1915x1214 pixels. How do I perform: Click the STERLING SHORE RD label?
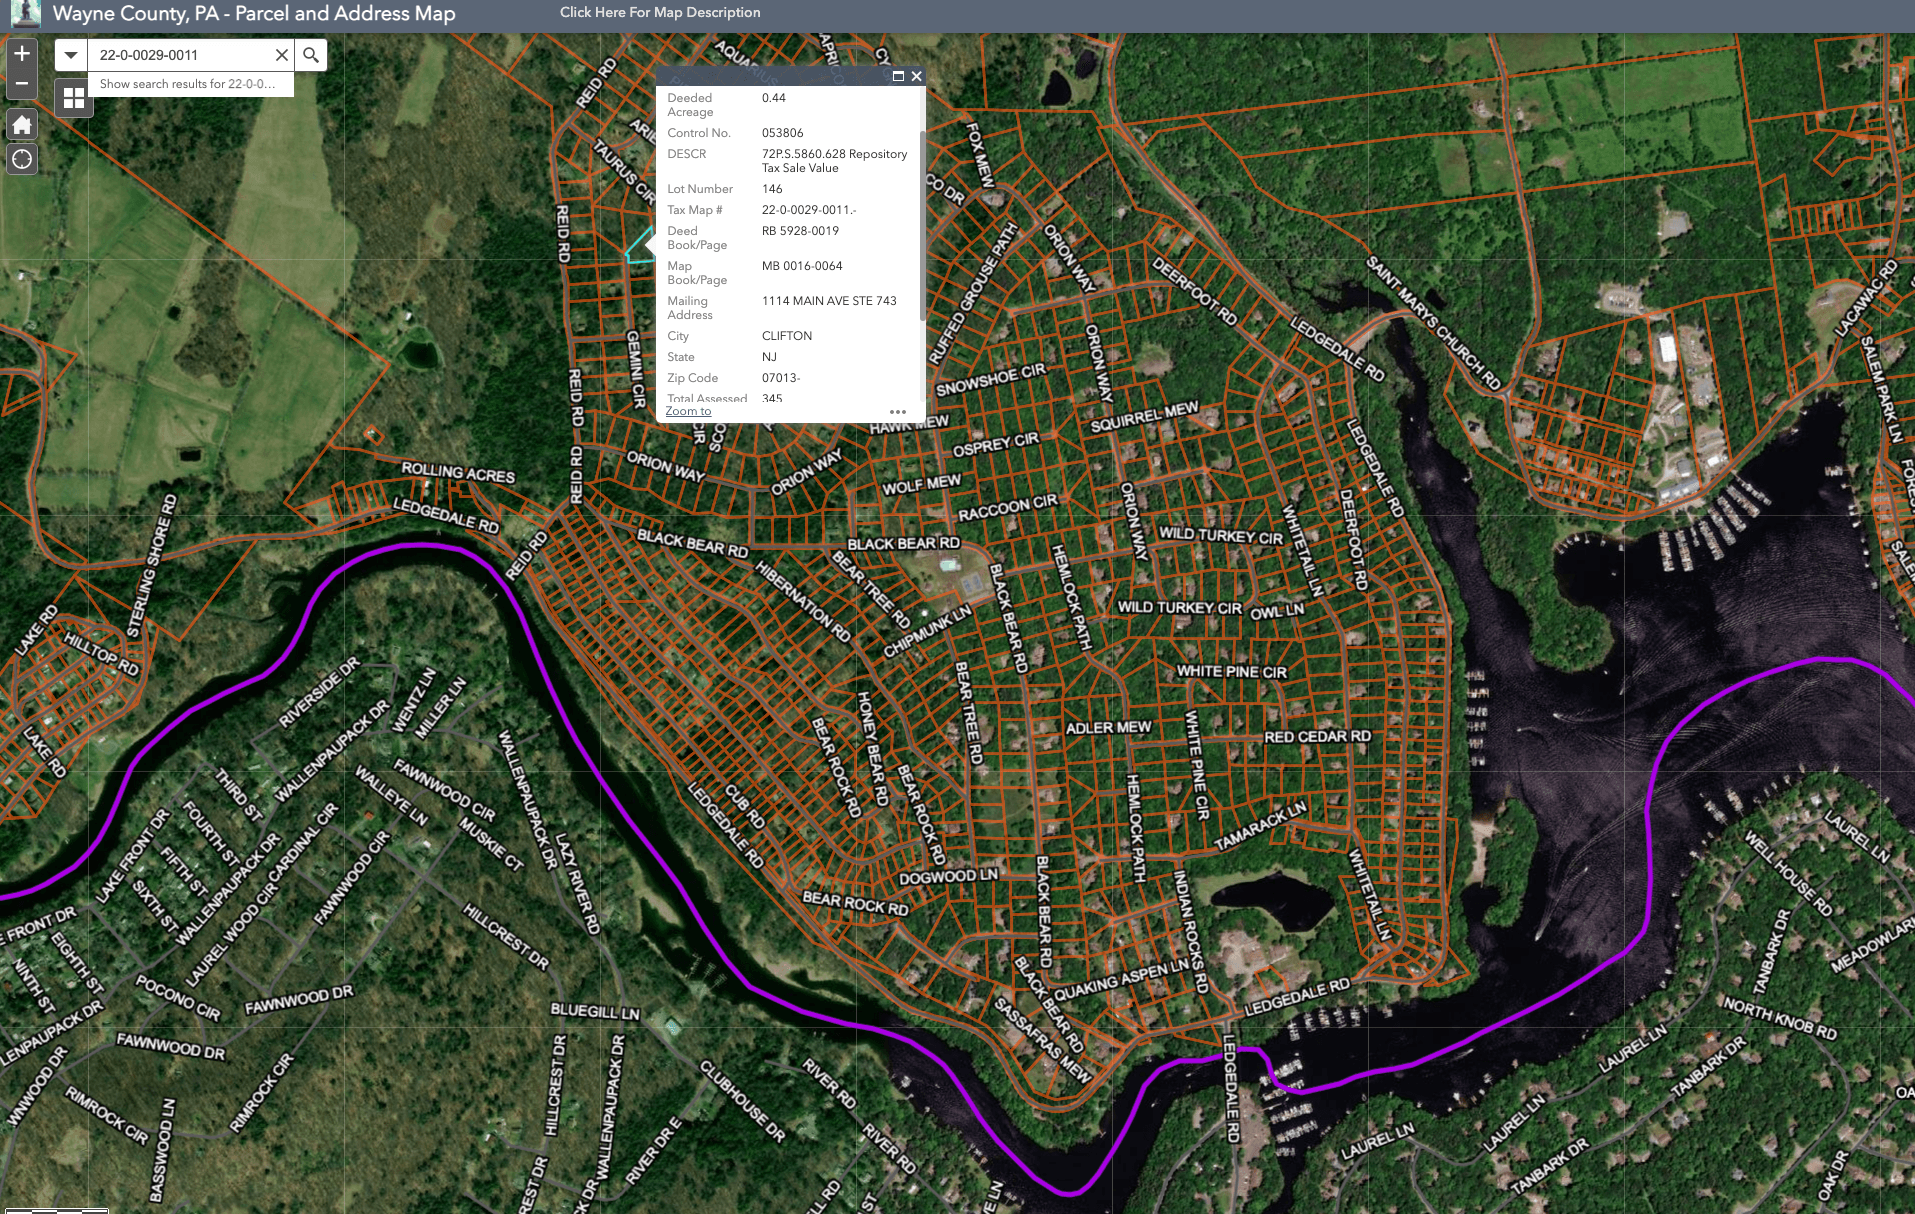pos(152,566)
